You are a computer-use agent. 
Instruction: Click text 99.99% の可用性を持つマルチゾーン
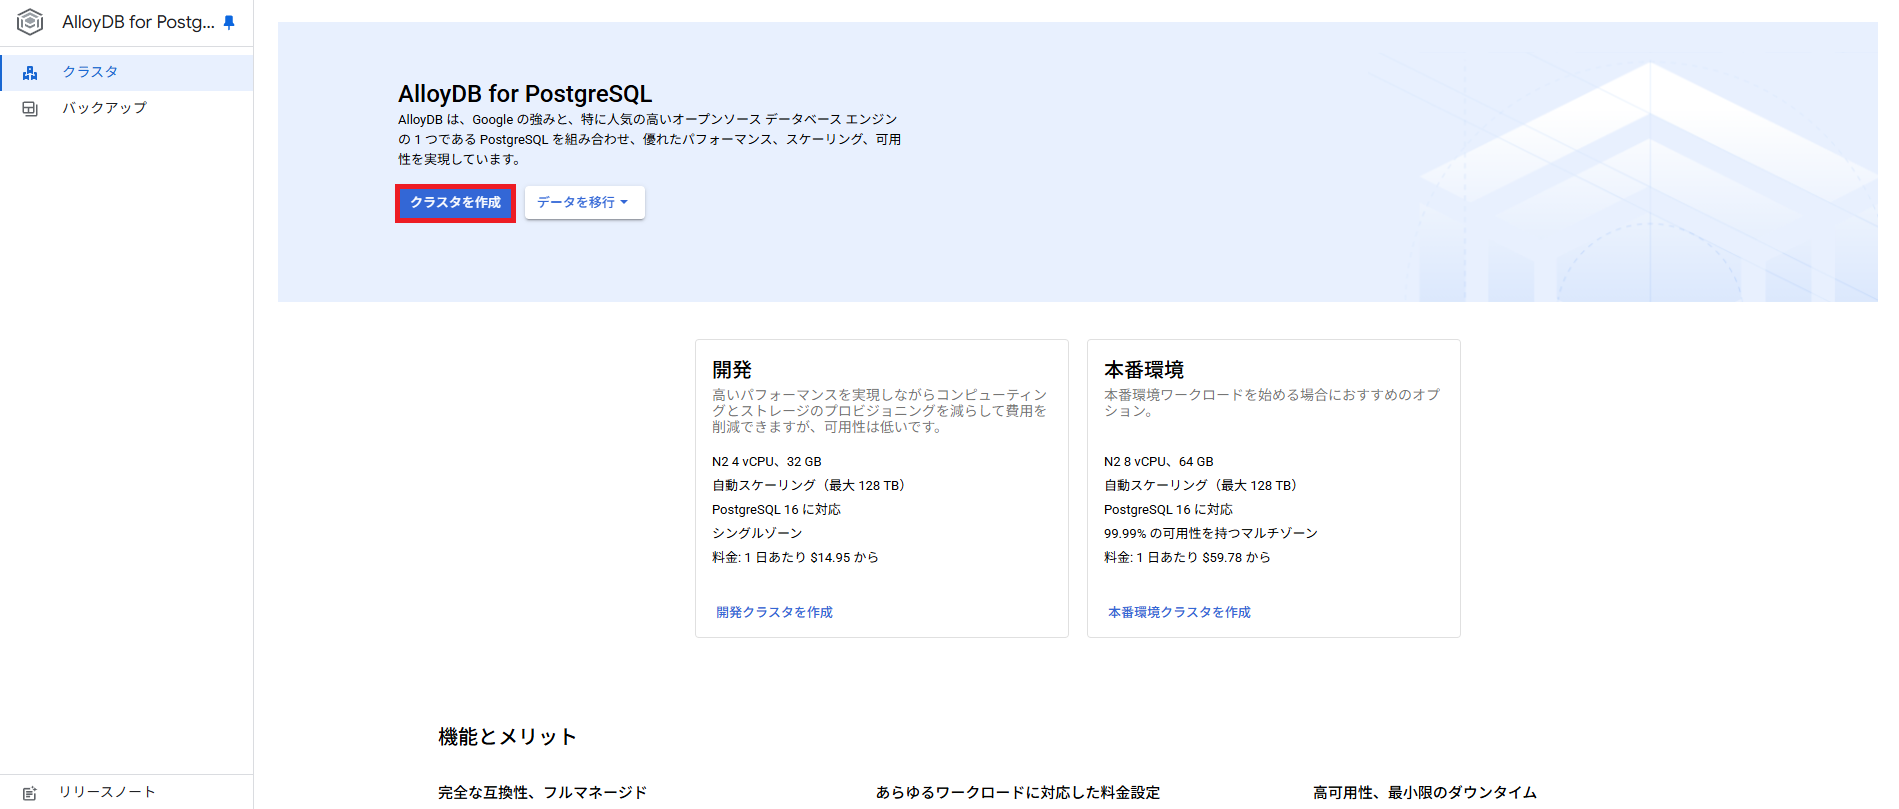tap(1211, 534)
